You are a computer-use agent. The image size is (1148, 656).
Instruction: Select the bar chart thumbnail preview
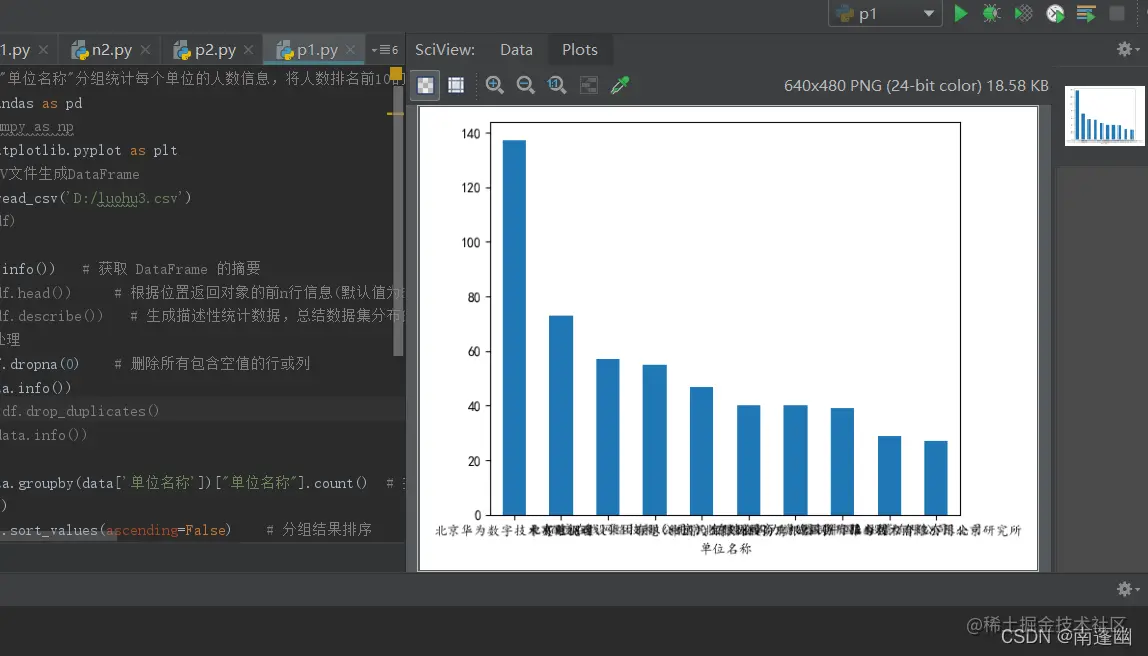[1104, 116]
